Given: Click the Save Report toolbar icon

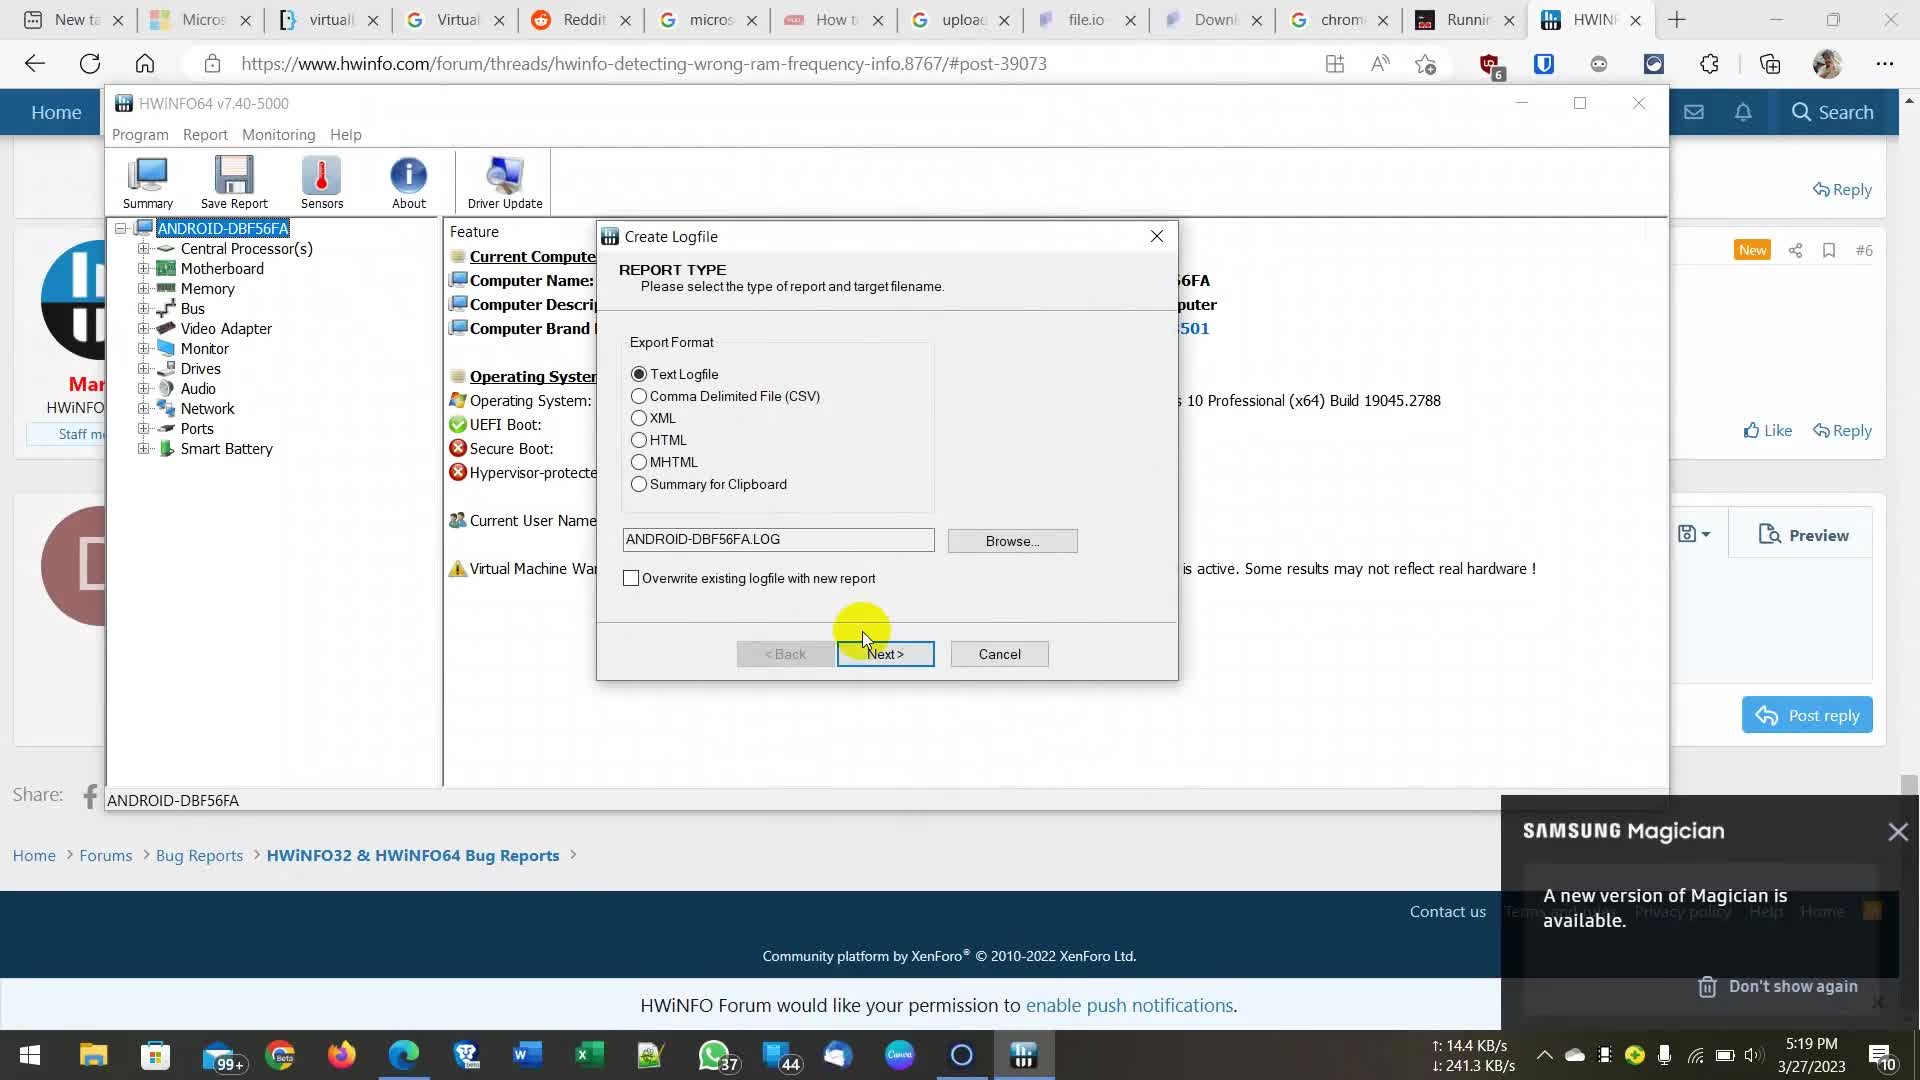Looking at the screenshot, I should (x=233, y=182).
